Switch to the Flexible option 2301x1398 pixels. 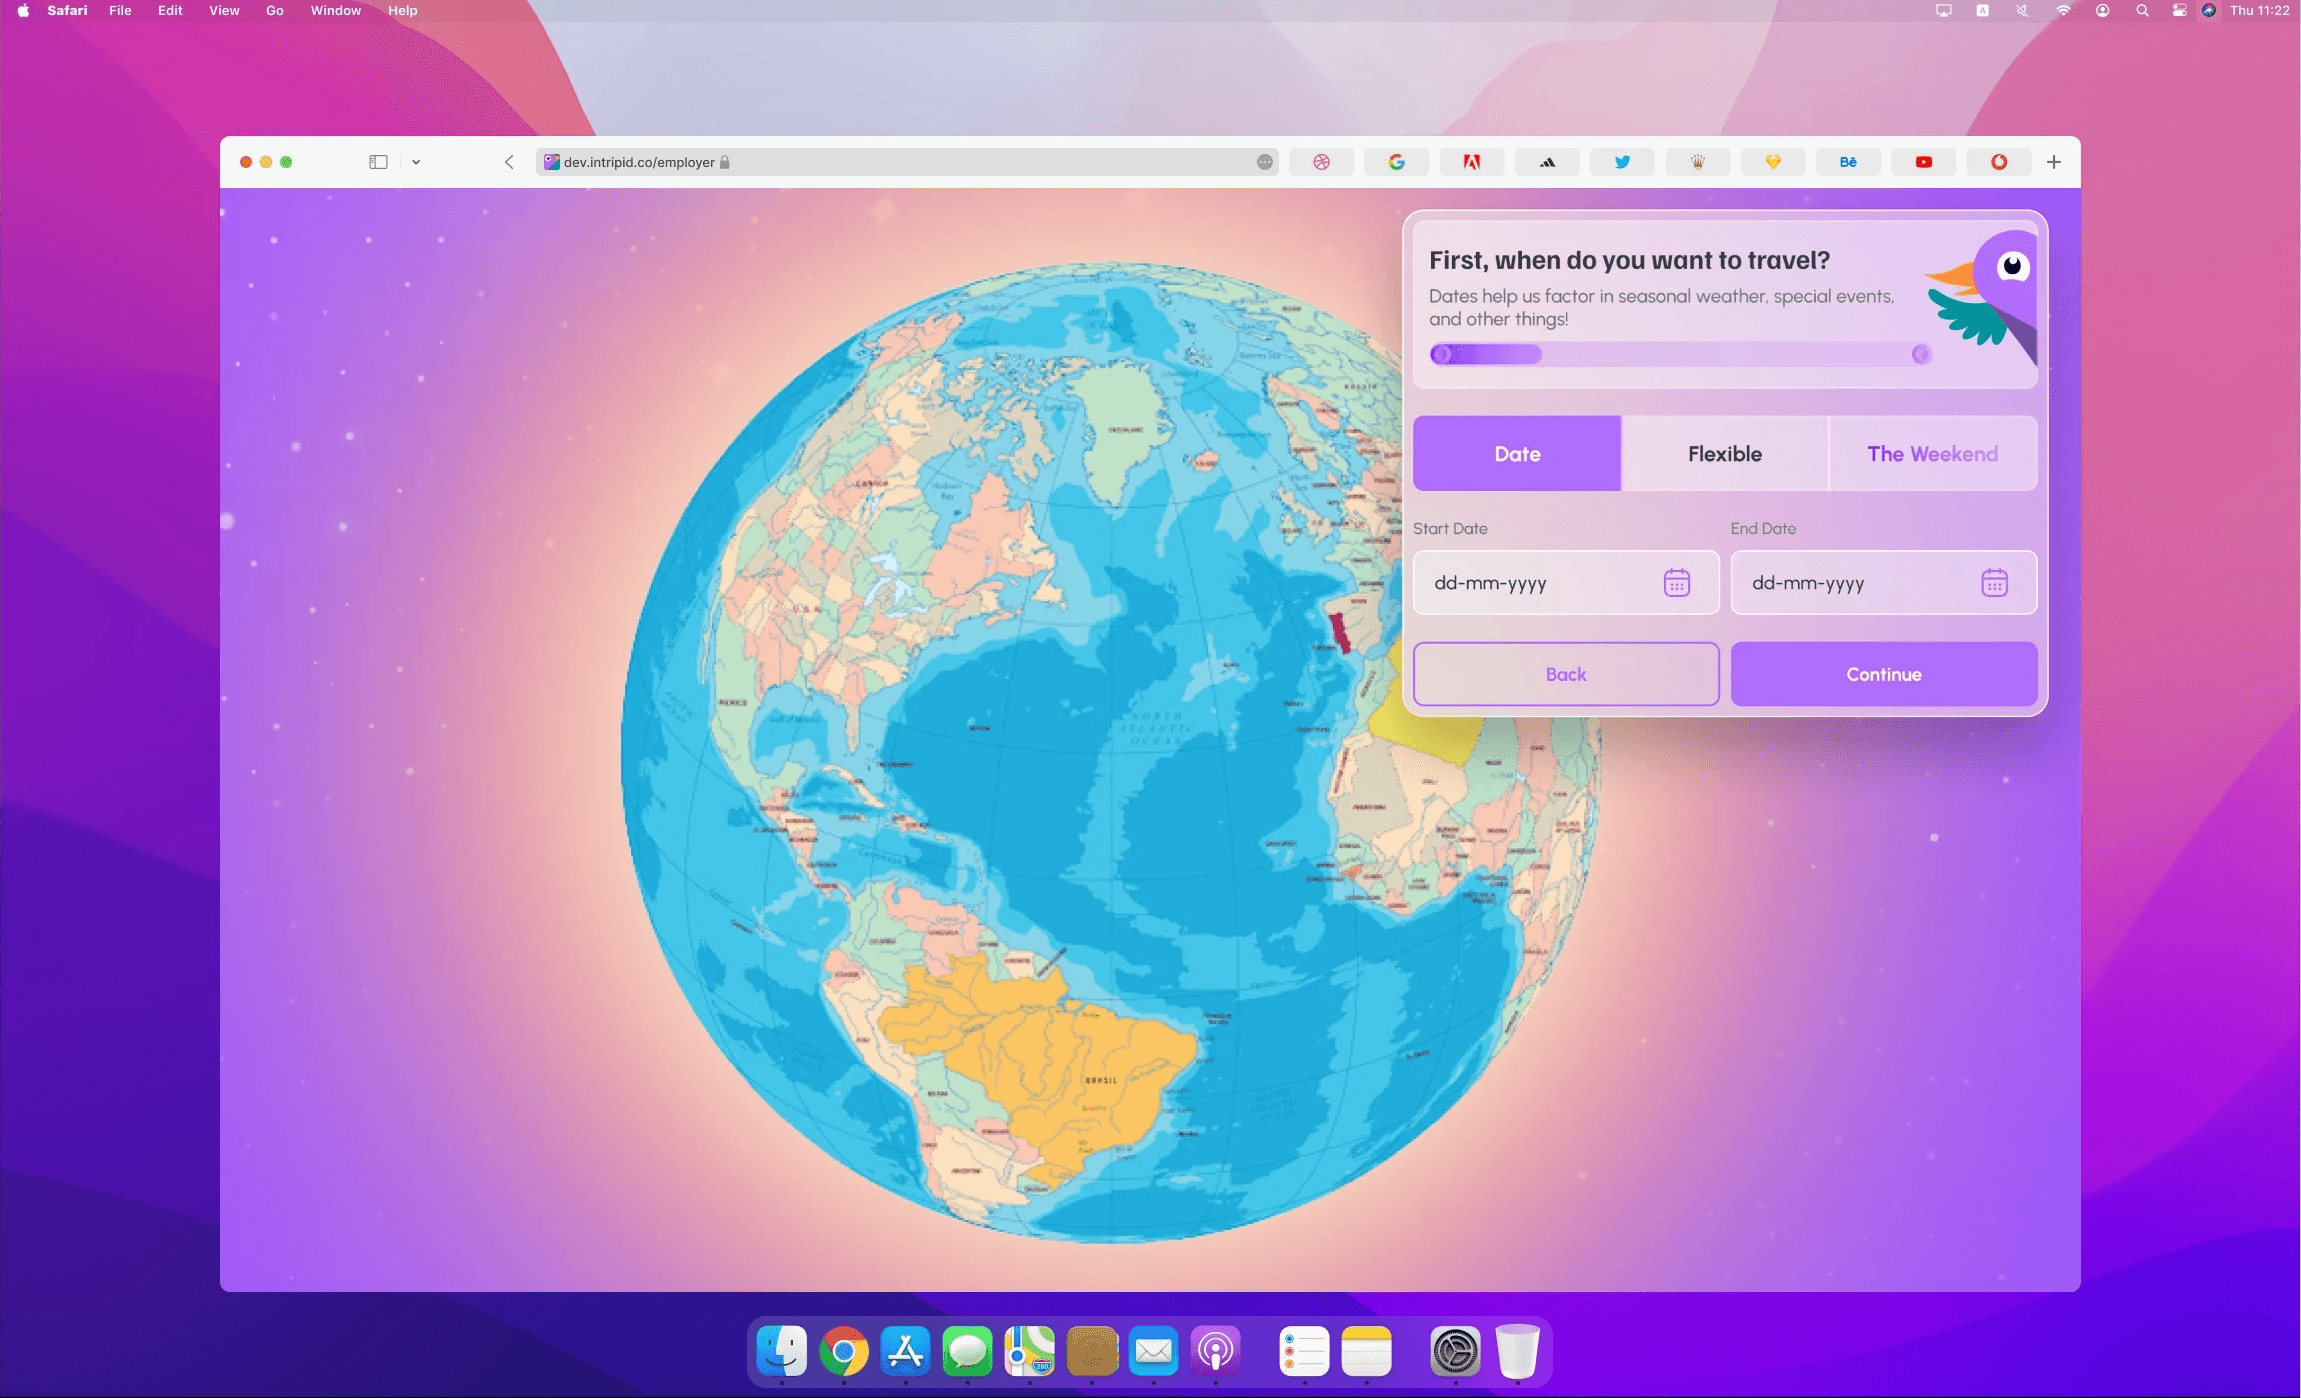(1724, 454)
